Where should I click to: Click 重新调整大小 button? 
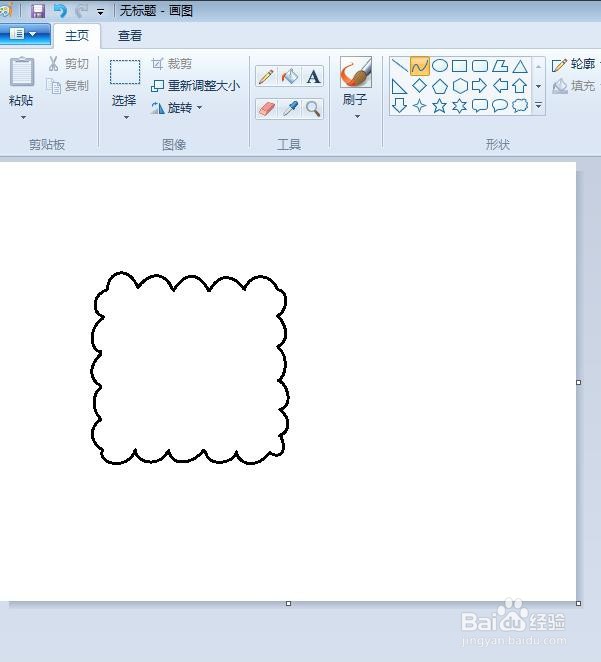coord(195,86)
